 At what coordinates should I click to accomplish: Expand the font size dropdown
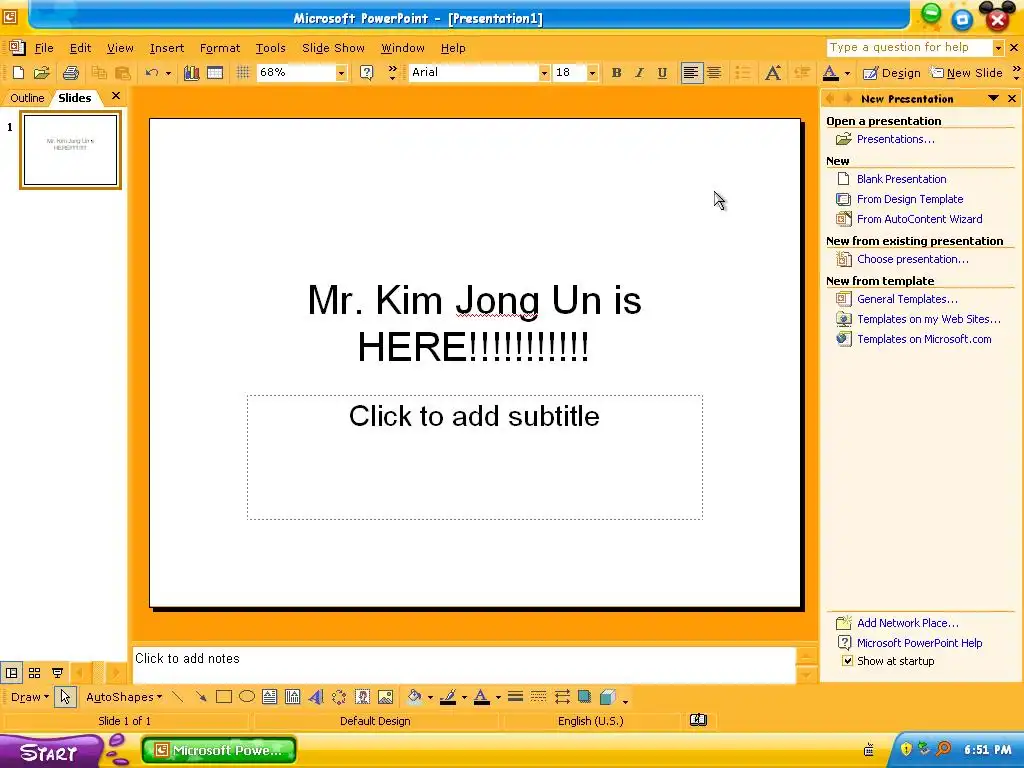(x=592, y=73)
